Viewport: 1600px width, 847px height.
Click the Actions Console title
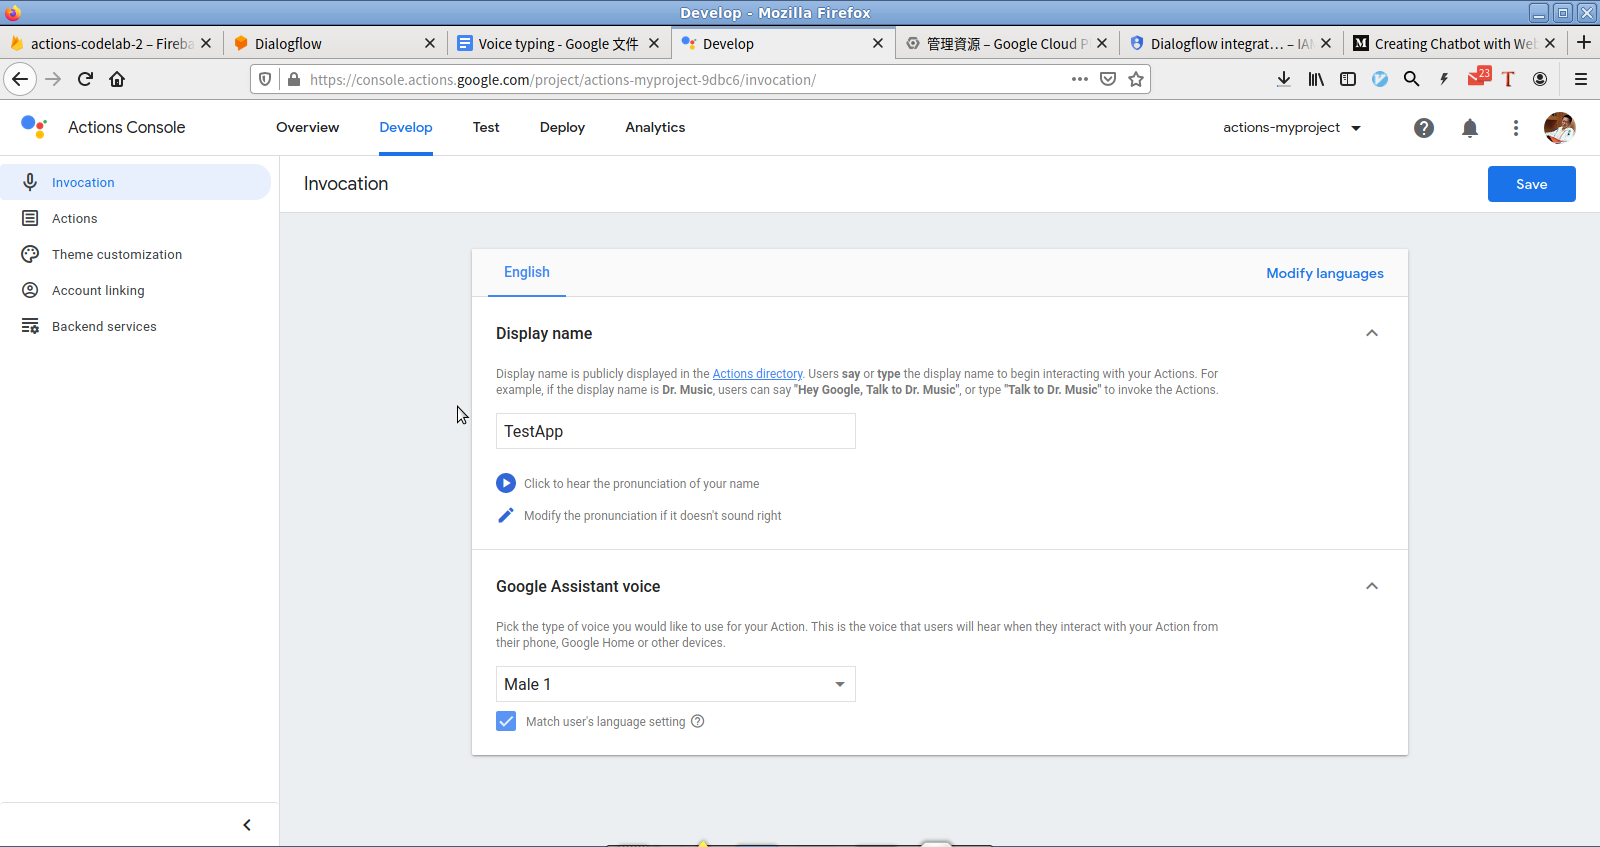[x=127, y=127]
